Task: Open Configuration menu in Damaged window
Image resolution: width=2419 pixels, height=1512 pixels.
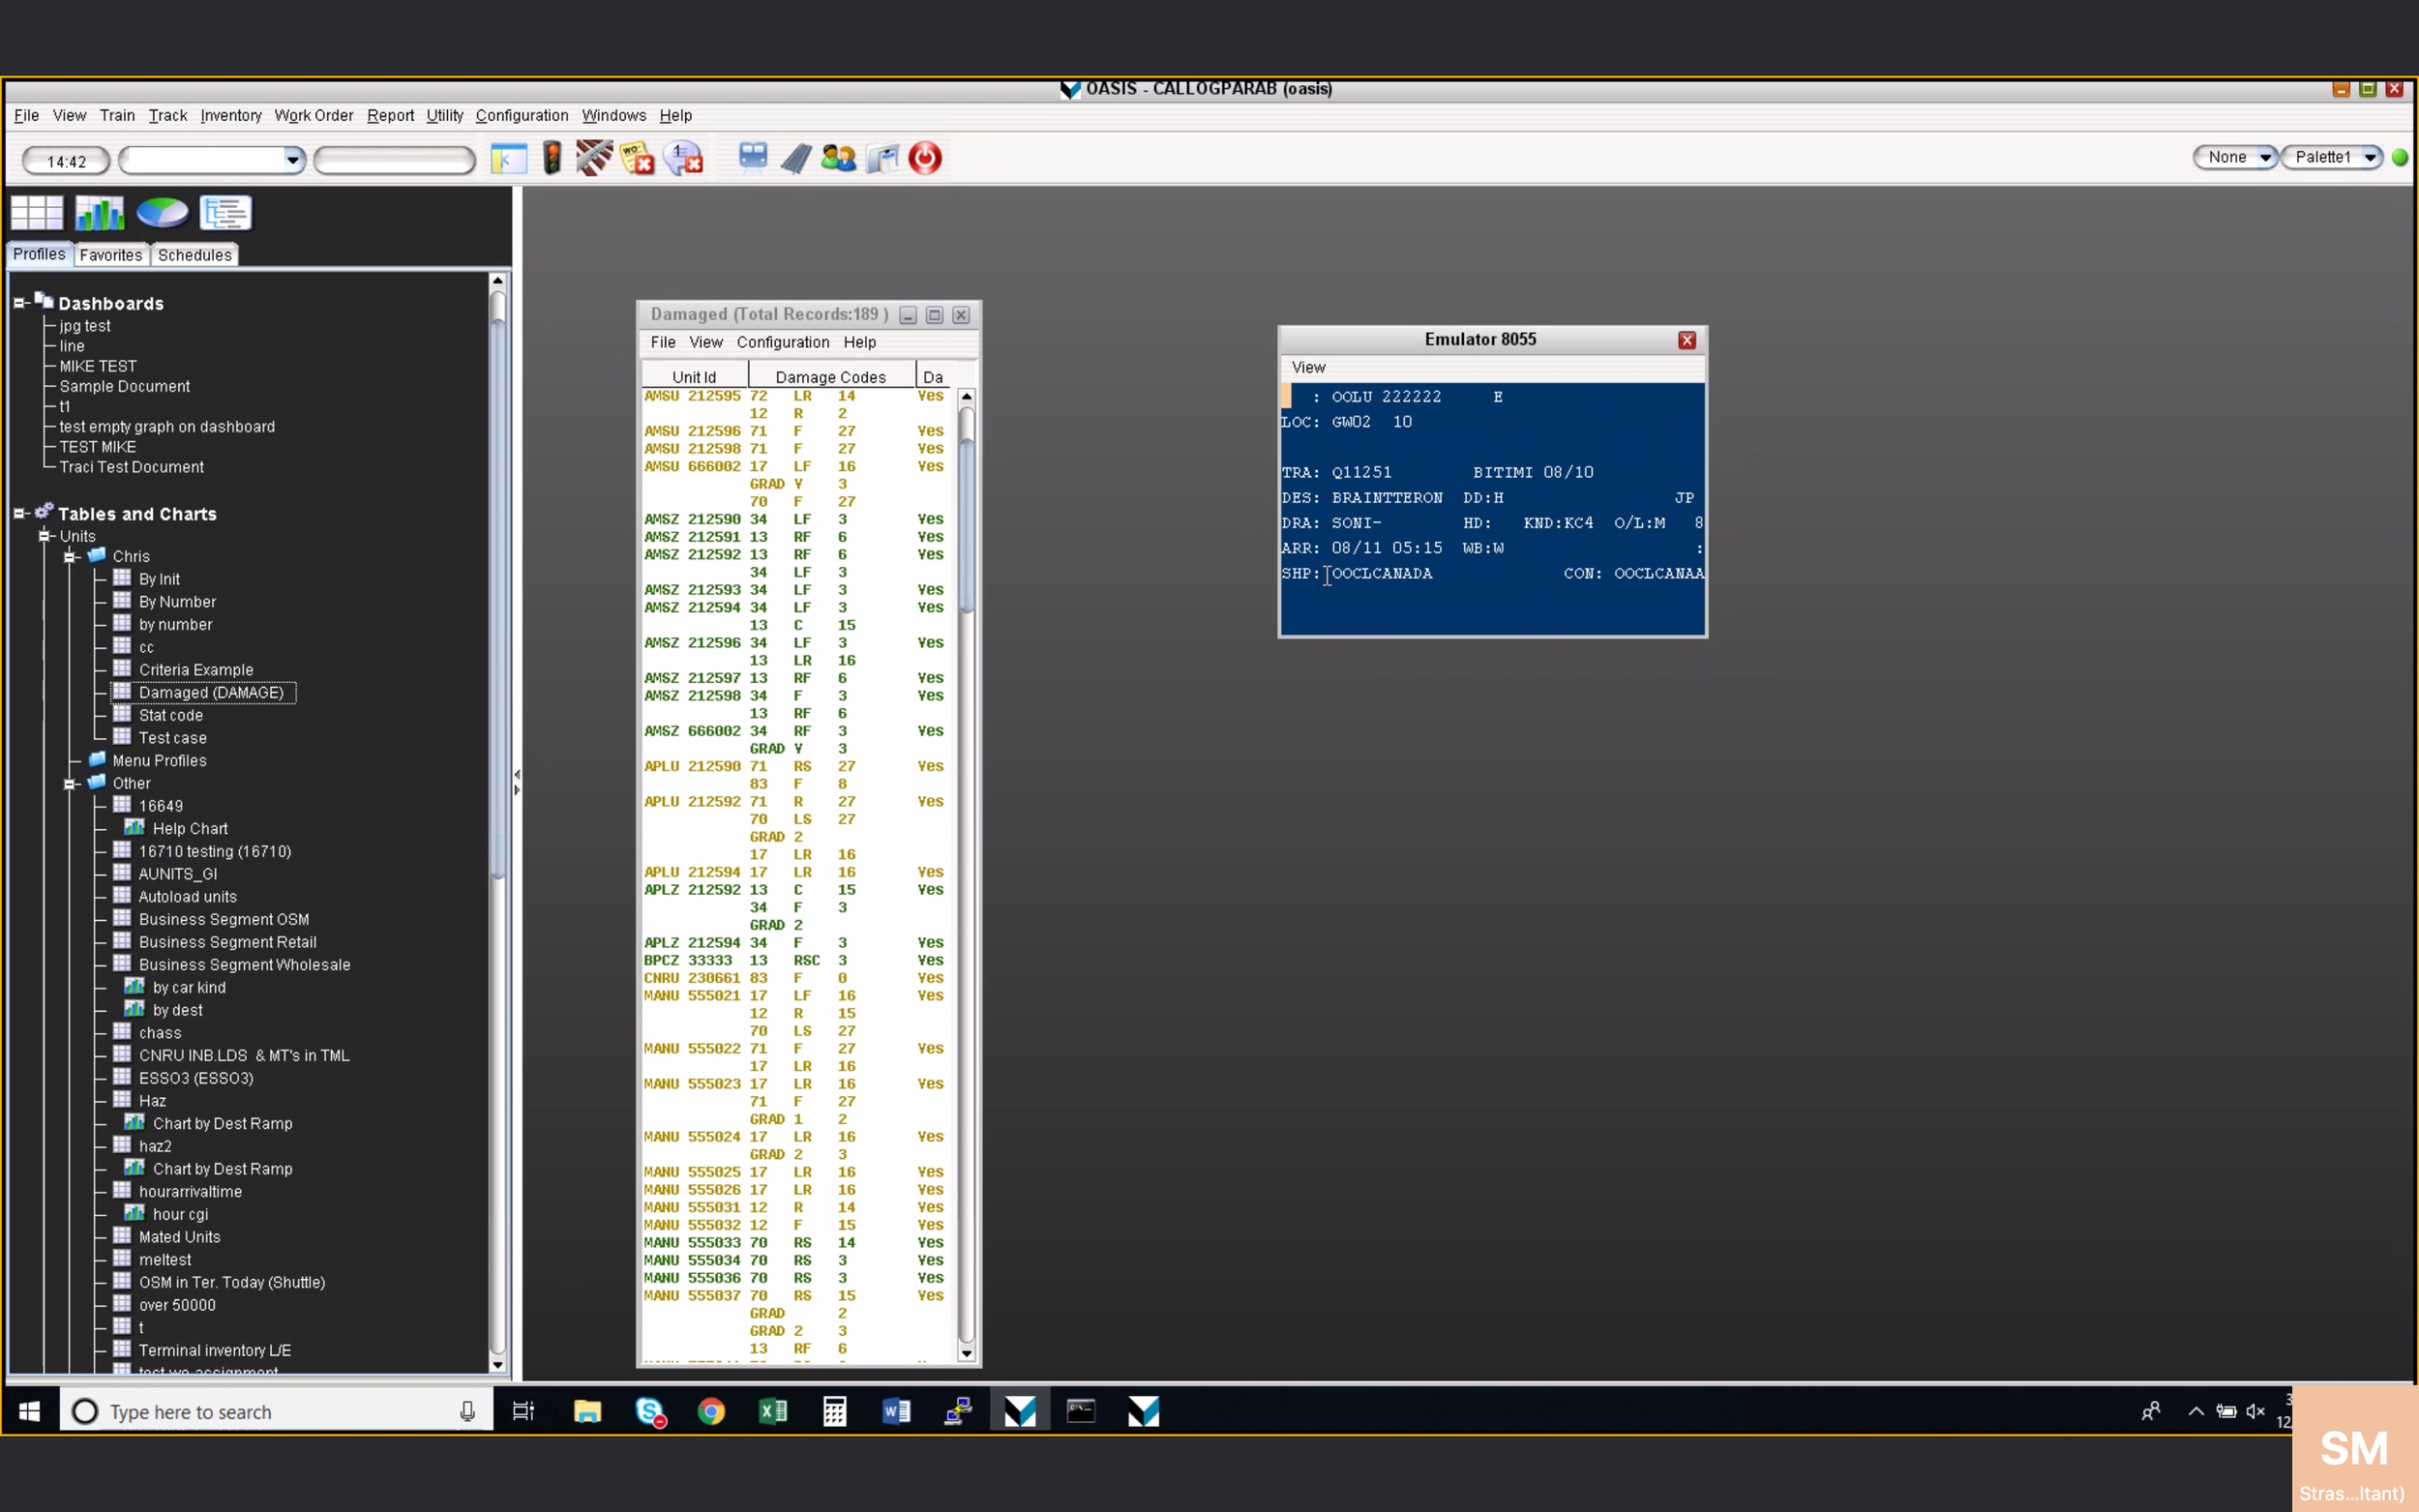Action: click(x=782, y=342)
